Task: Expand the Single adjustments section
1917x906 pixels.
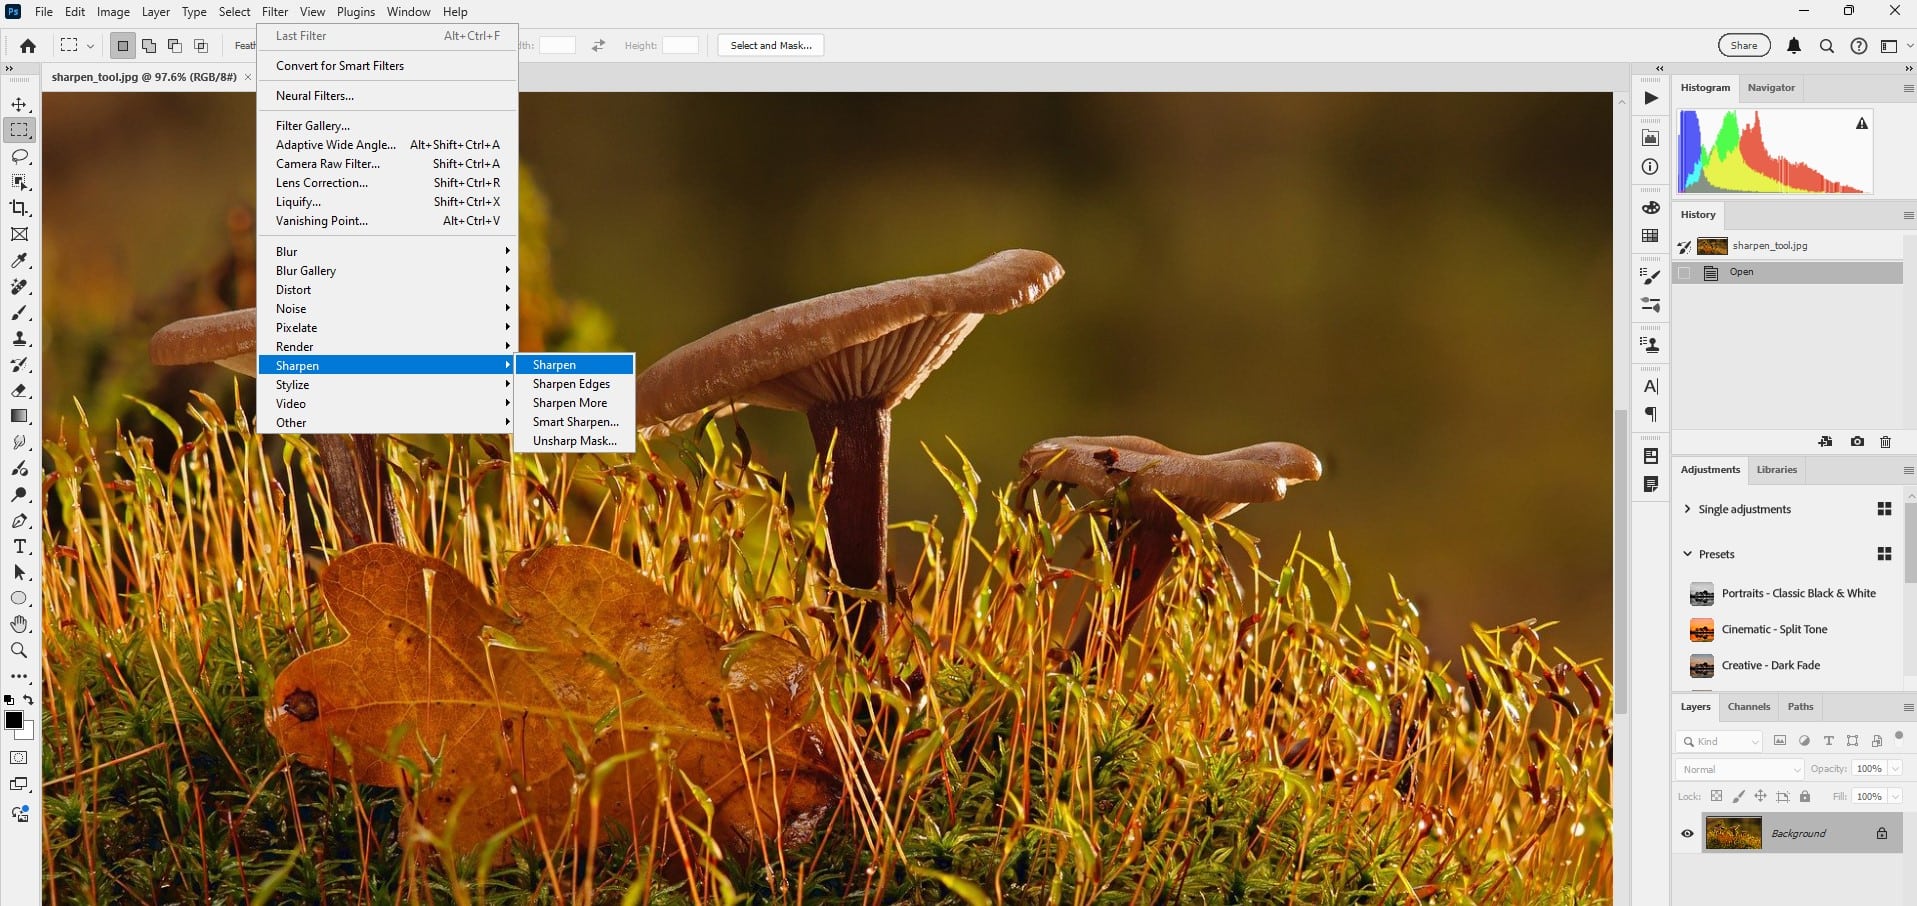Action: 1687,509
